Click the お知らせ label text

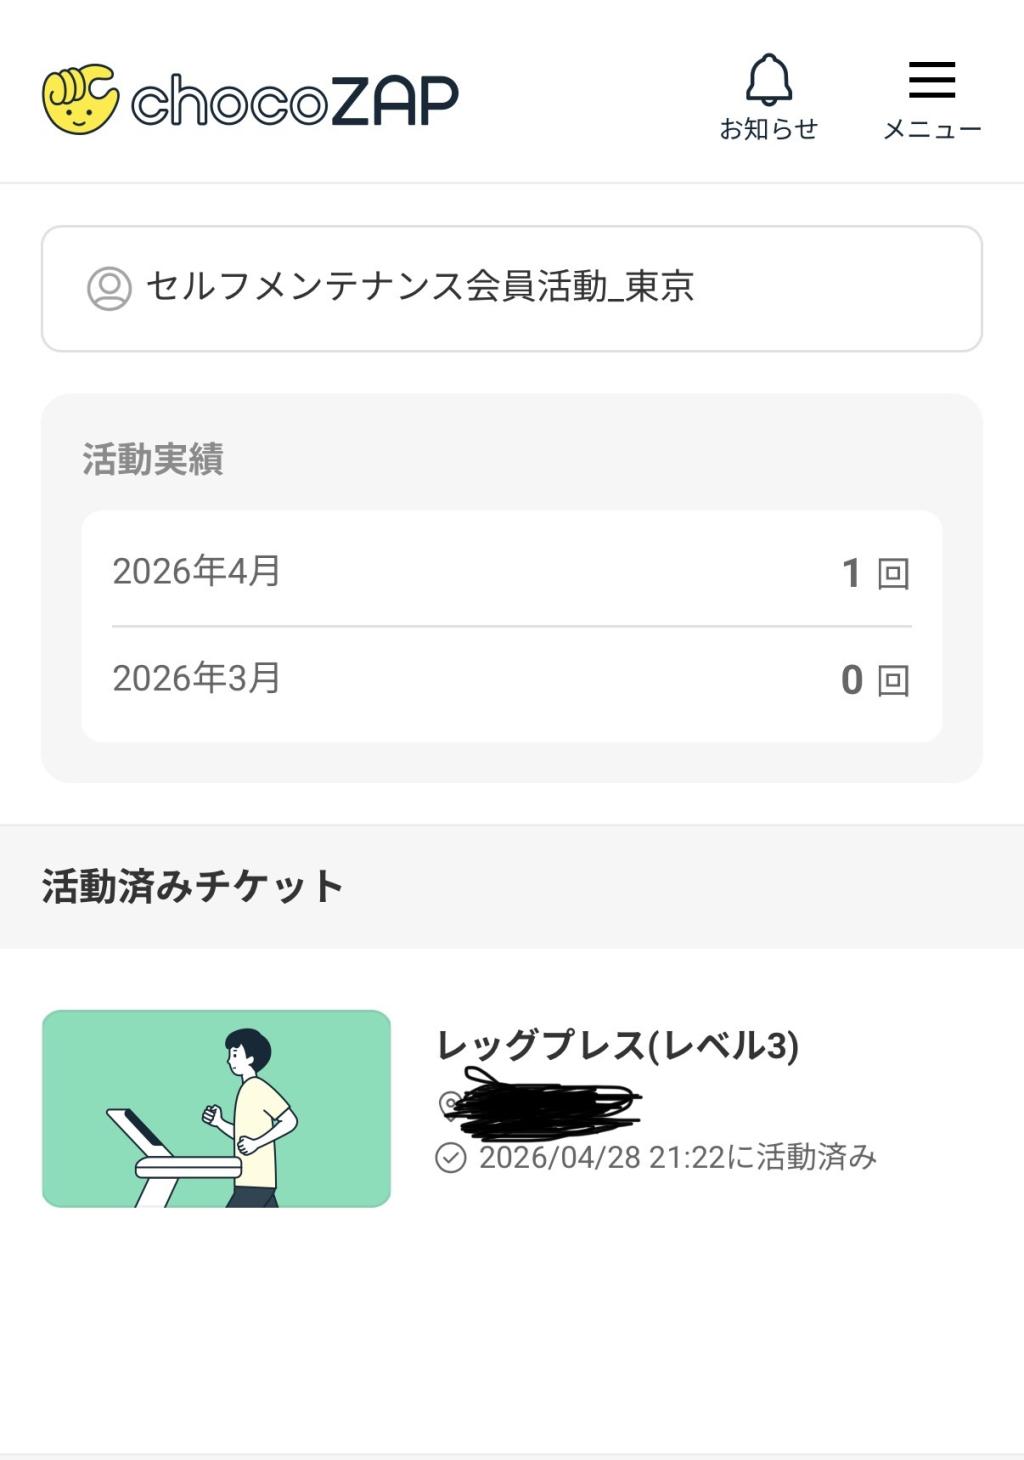768,129
